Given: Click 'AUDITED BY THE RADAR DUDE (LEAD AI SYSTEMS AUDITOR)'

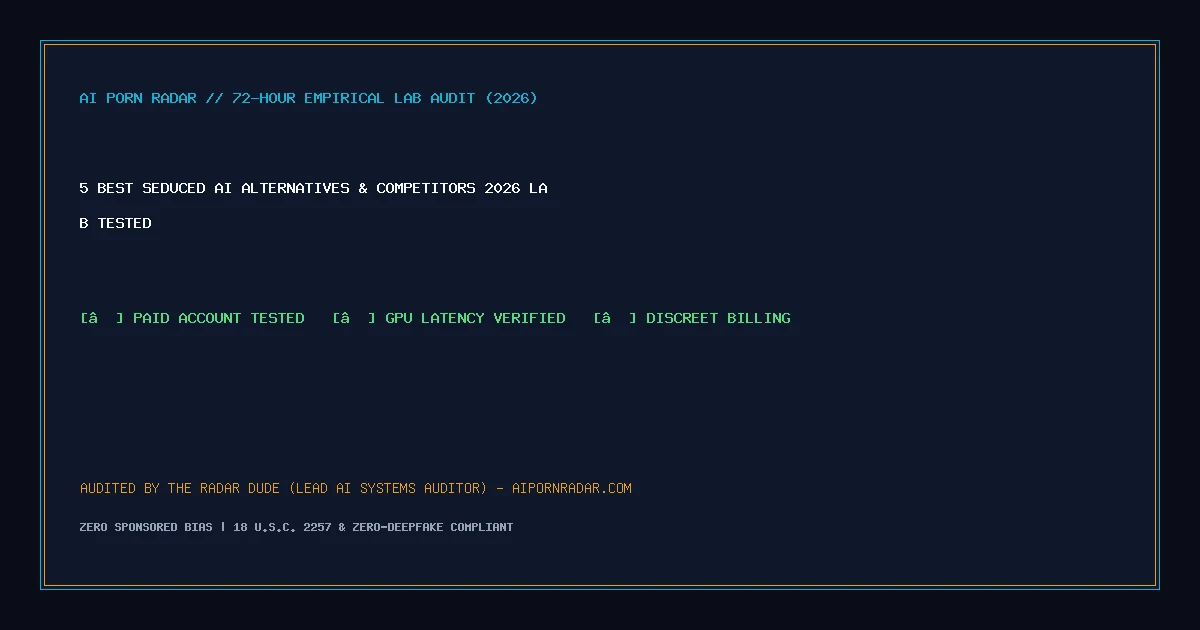Looking at the screenshot, I should pos(284,488).
